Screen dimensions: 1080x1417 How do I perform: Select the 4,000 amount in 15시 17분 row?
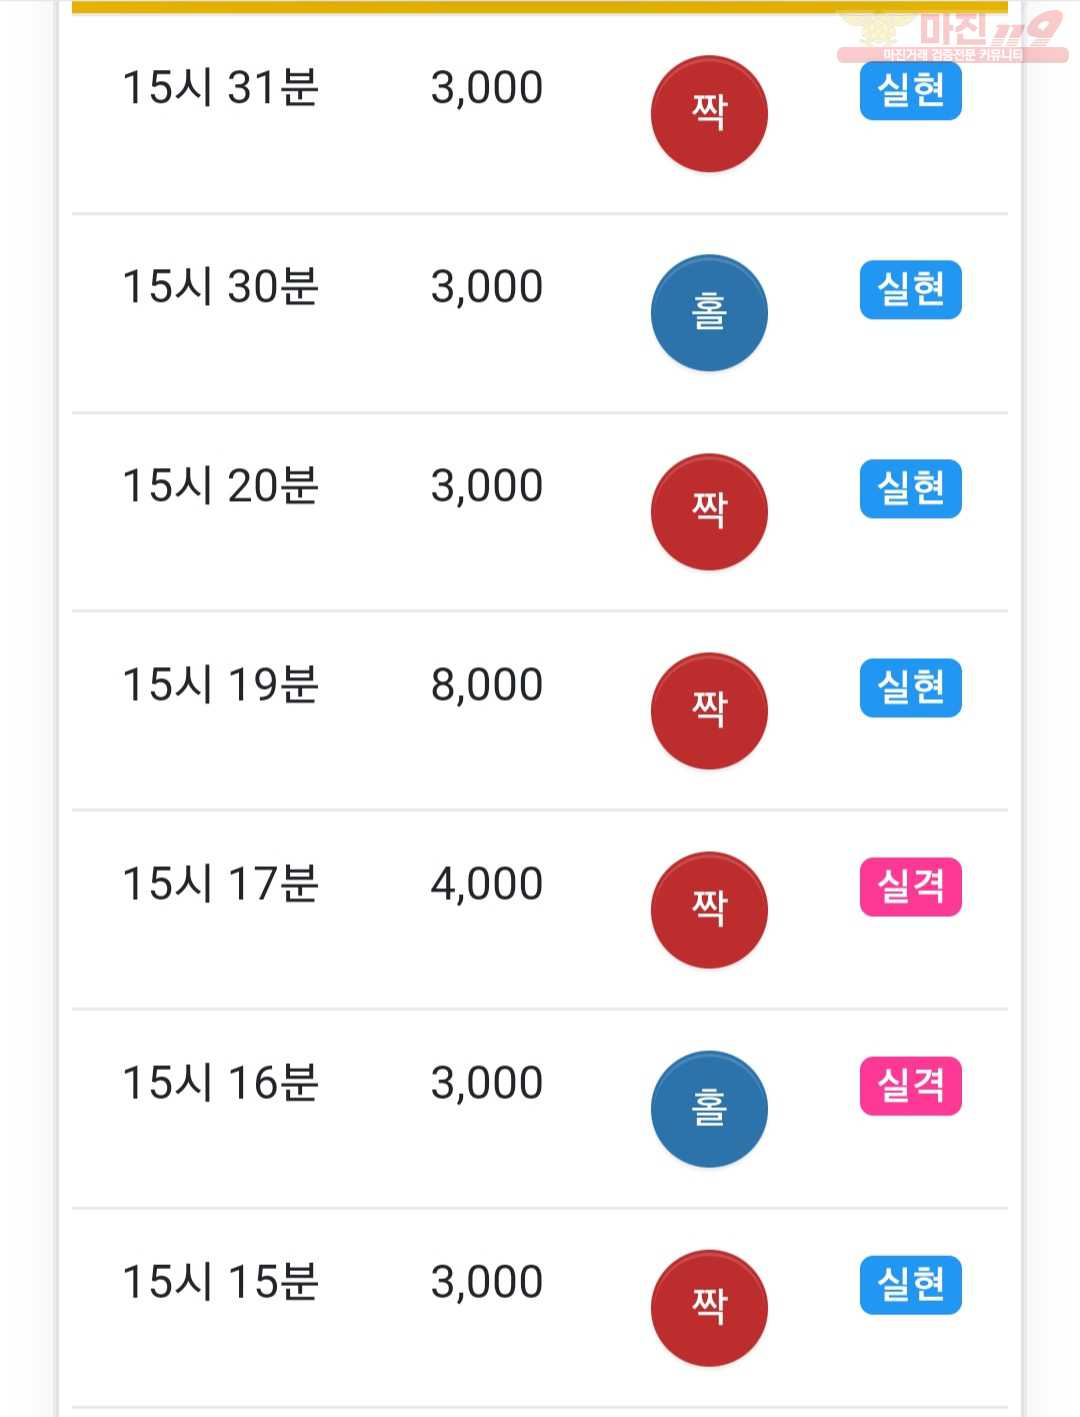click(487, 884)
